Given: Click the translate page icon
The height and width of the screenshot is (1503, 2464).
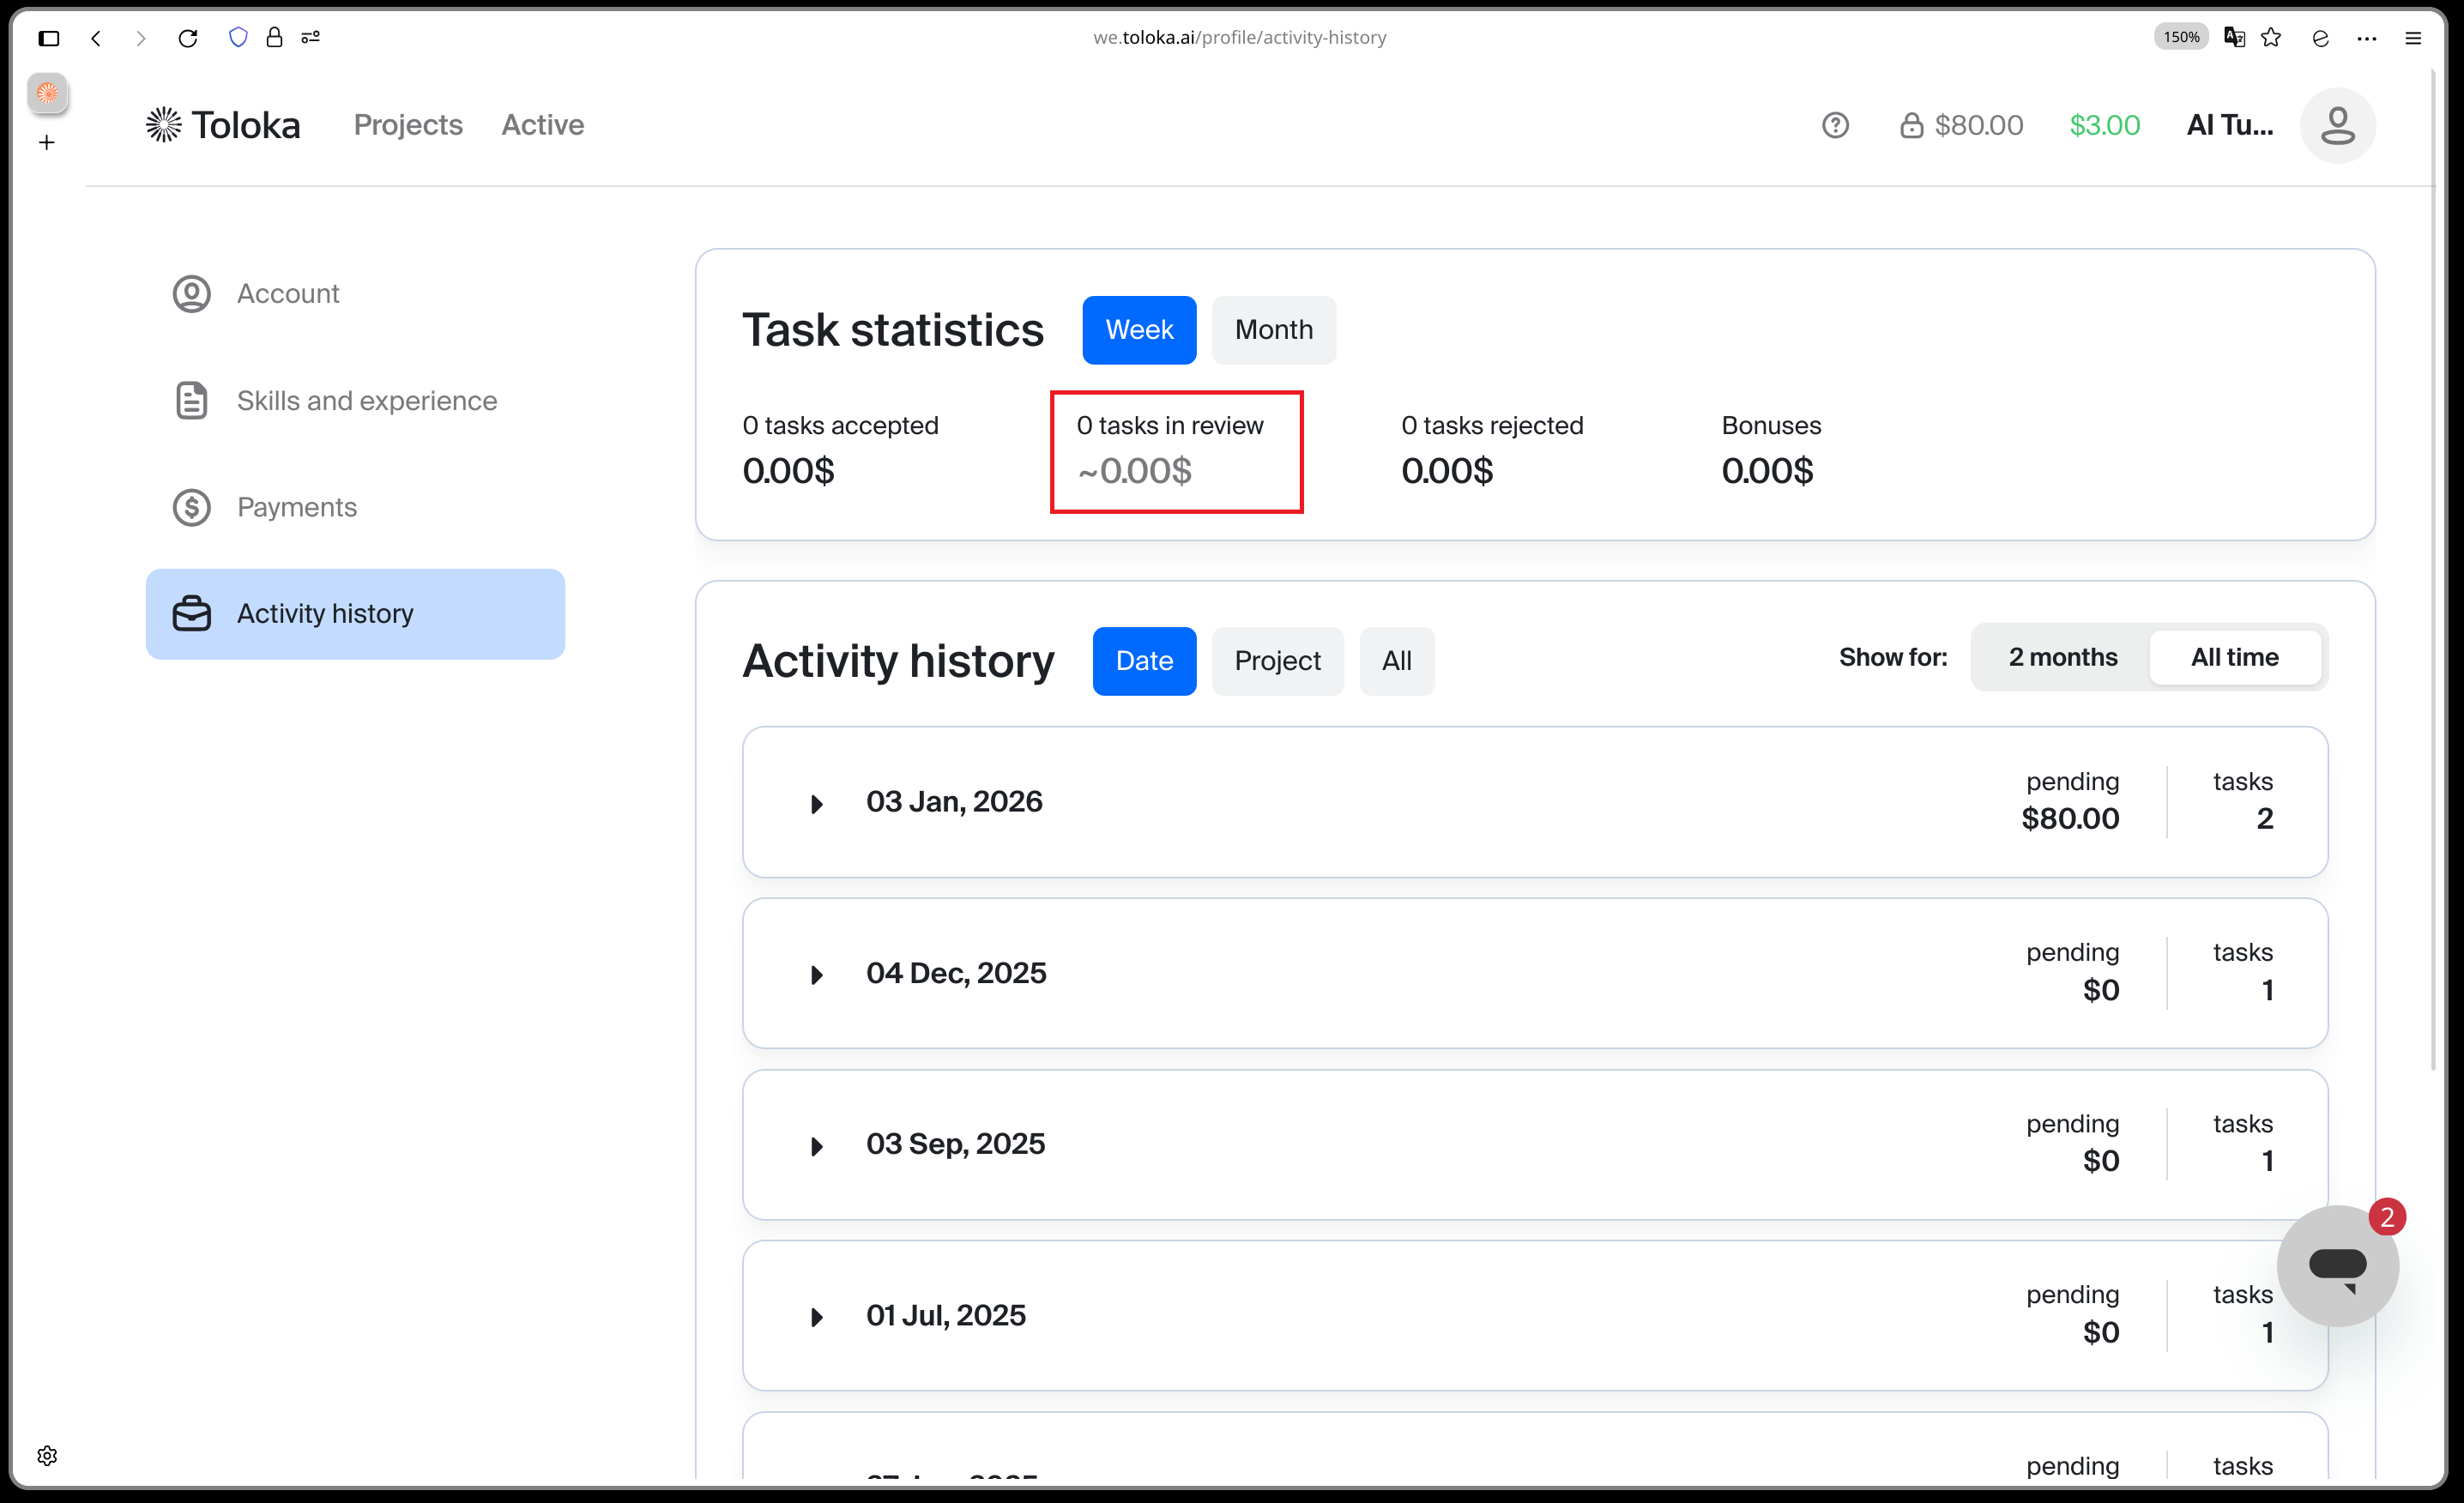Looking at the screenshot, I should click(x=2234, y=37).
